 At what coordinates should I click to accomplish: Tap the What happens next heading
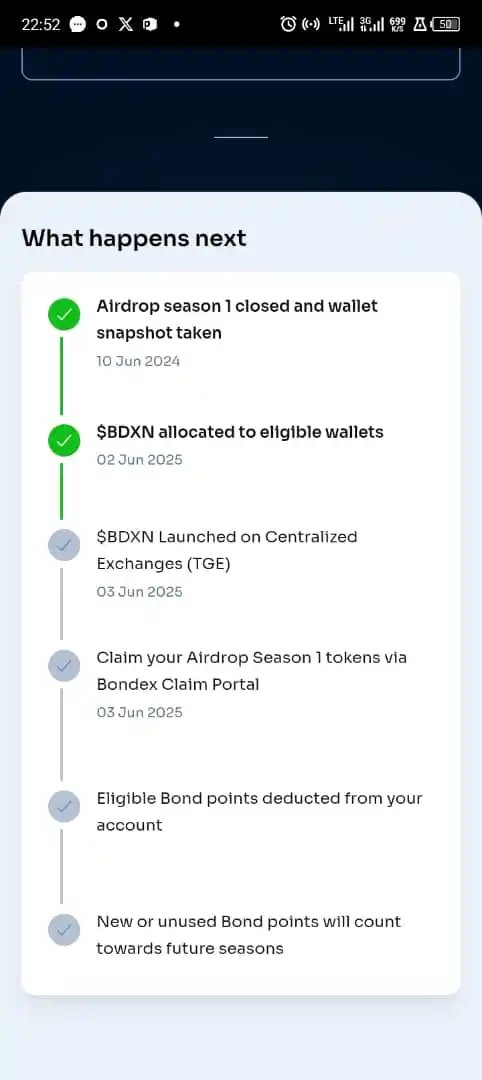coord(134,238)
